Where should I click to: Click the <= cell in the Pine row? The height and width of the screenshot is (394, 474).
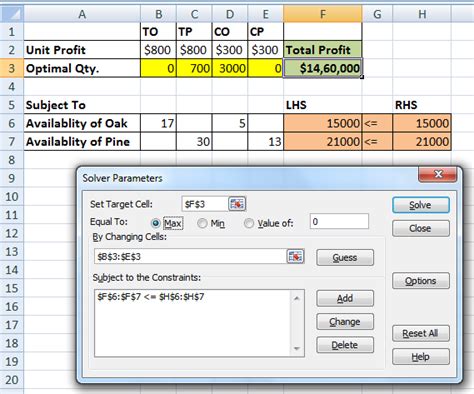pyautogui.click(x=377, y=142)
